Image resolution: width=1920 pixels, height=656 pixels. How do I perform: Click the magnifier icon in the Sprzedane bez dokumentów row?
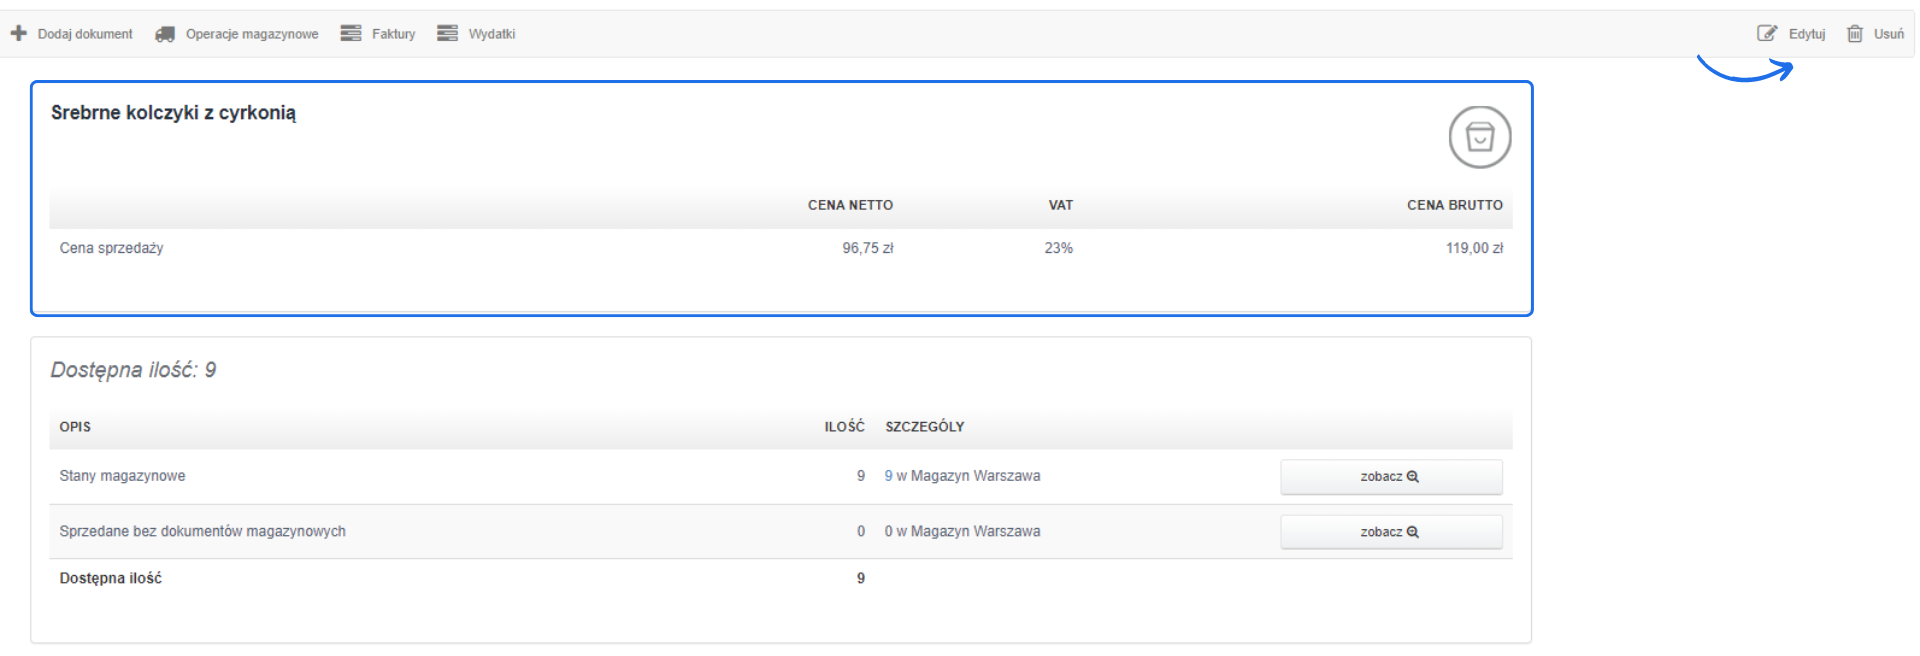1413,532
